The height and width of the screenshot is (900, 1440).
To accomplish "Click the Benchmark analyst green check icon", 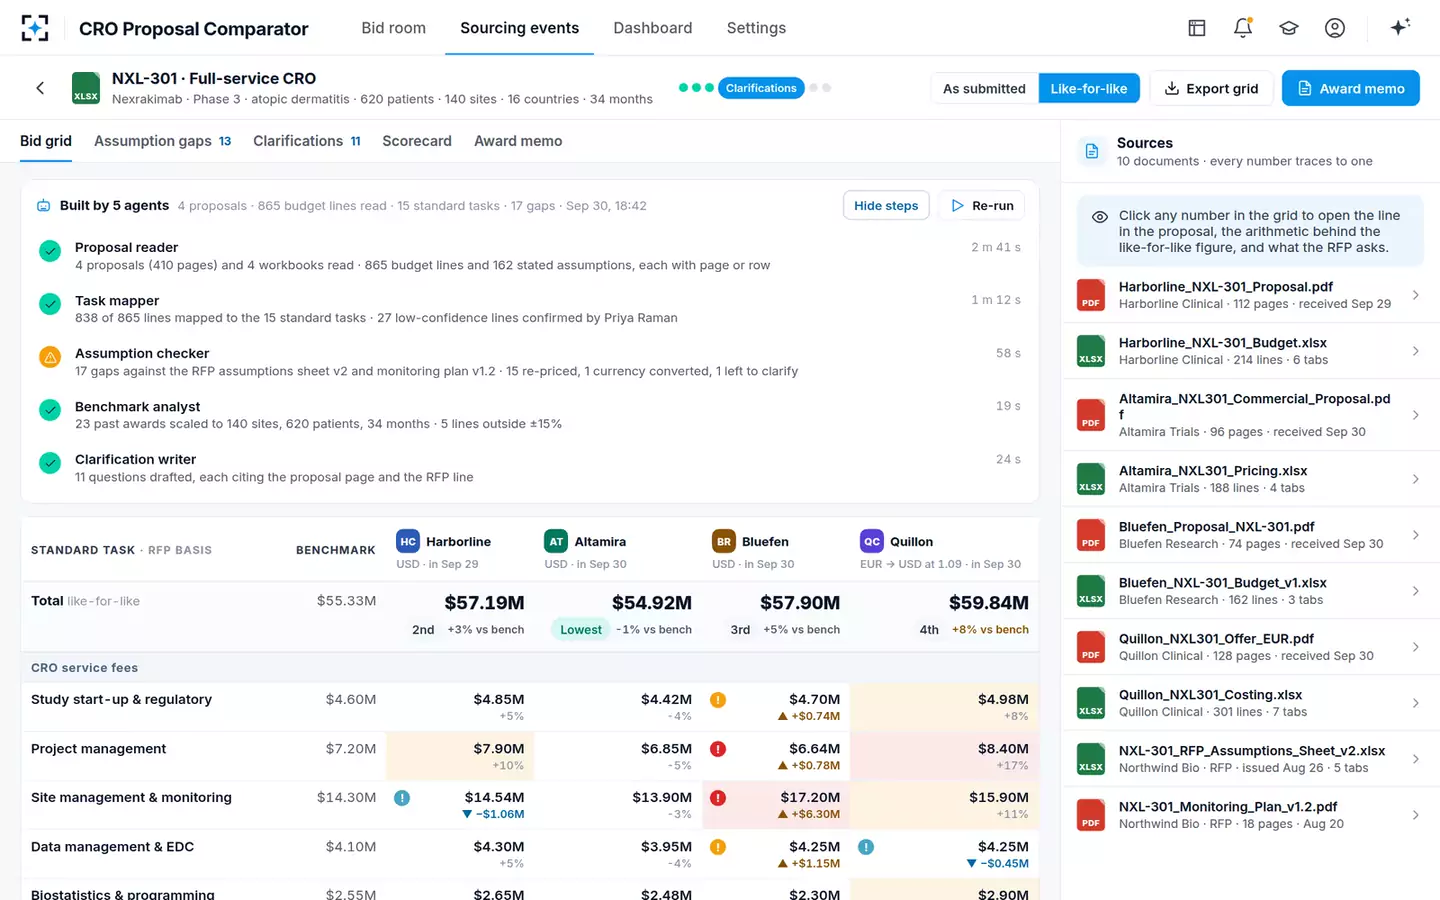I will (x=50, y=410).
